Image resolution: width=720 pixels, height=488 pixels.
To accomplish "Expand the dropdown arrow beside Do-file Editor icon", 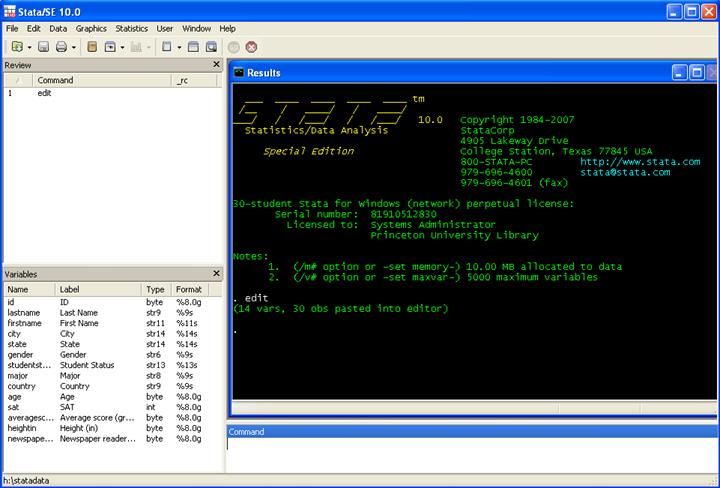I will coord(178,47).
